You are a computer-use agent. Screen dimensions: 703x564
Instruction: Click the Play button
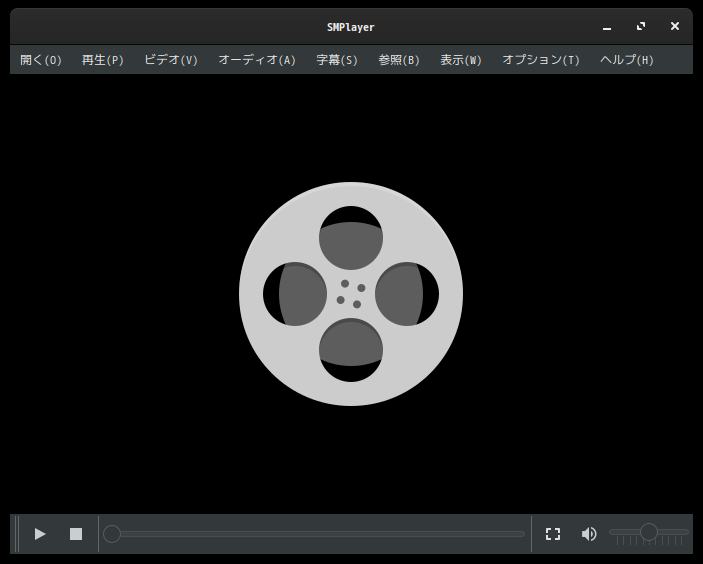coord(40,534)
